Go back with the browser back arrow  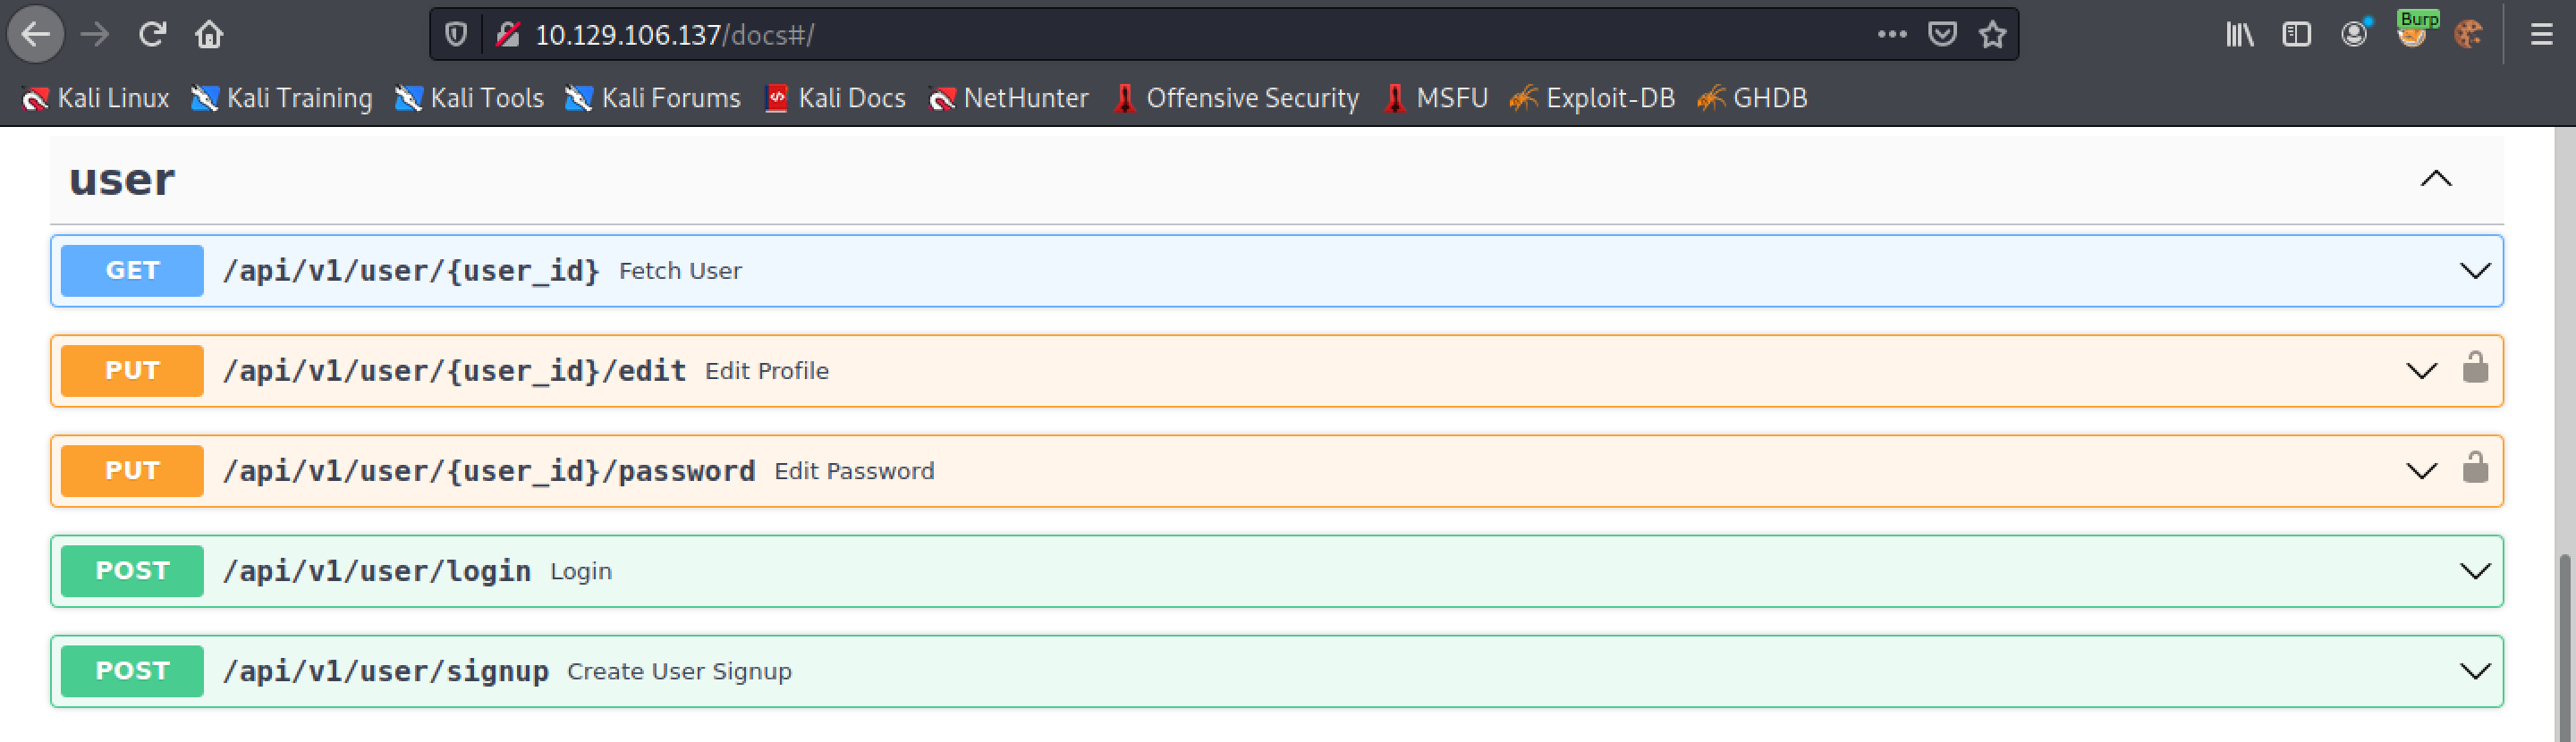[36, 35]
